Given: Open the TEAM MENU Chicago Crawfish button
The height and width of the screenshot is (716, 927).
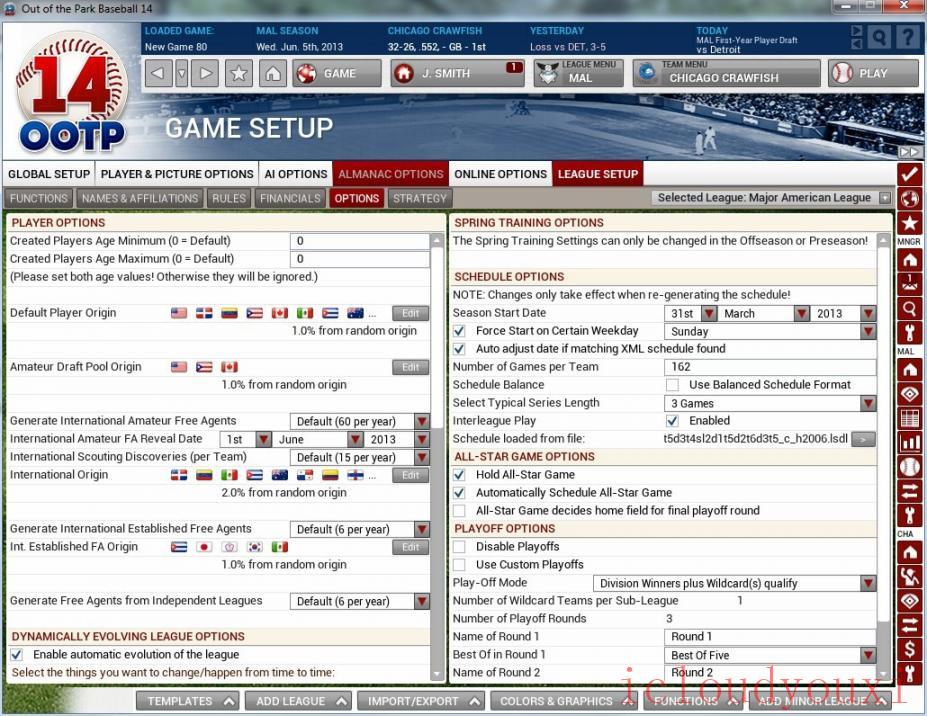Looking at the screenshot, I should pyautogui.click(x=727, y=73).
